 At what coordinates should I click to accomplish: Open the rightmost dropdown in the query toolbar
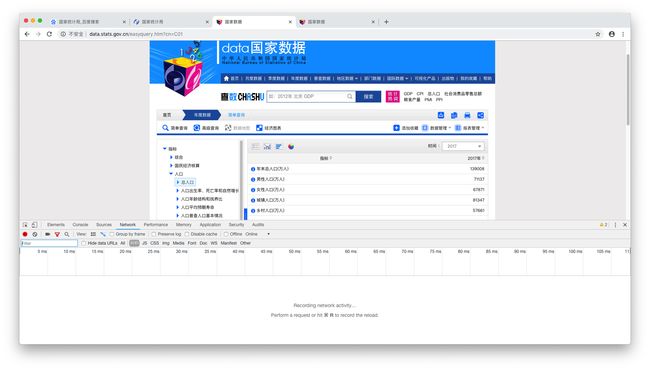(x=470, y=128)
